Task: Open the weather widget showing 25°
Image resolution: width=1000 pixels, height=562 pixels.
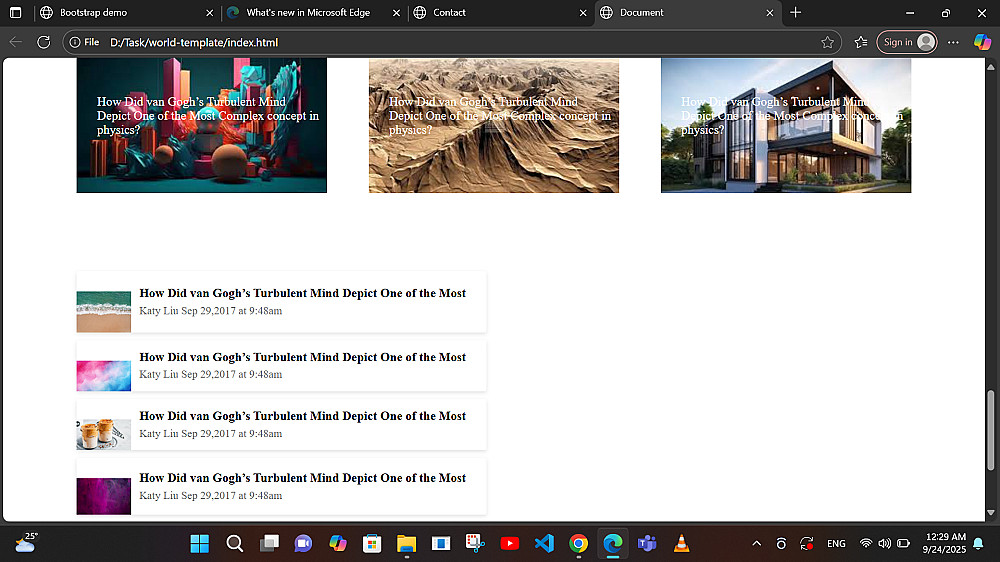Action: (x=26, y=543)
